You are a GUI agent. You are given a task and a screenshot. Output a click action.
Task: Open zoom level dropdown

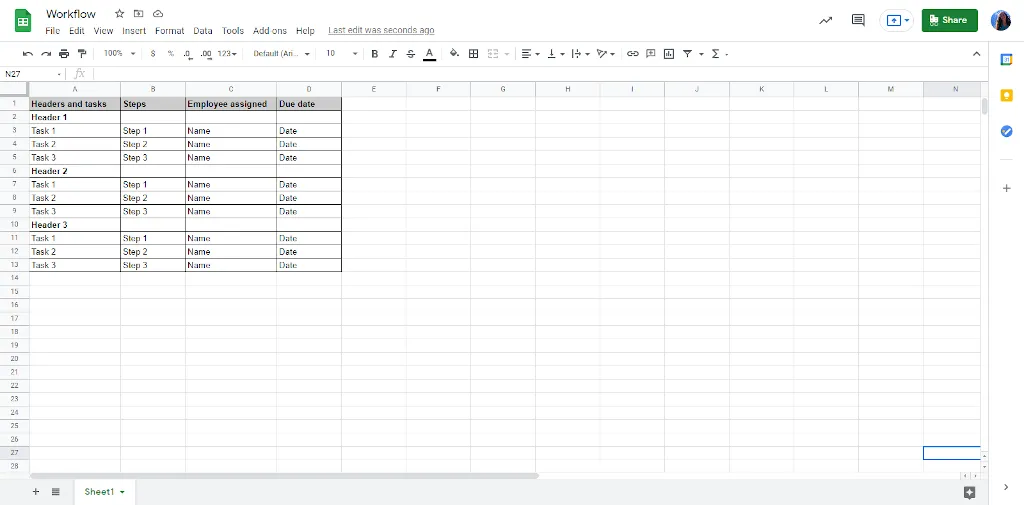click(120, 54)
